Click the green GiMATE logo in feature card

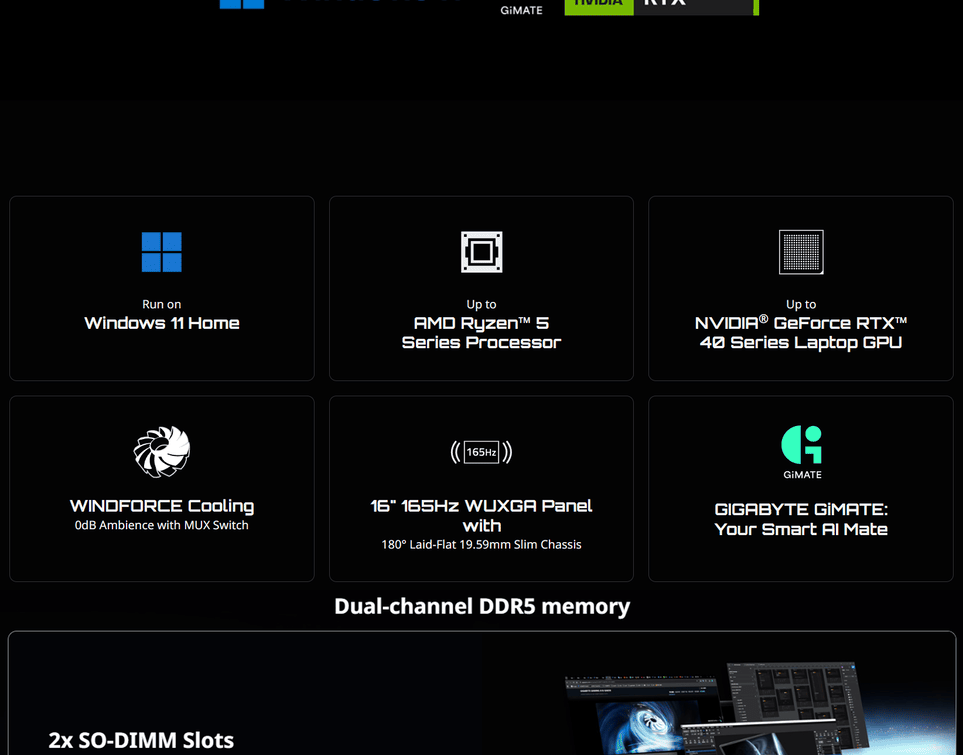click(x=801, y=452)
